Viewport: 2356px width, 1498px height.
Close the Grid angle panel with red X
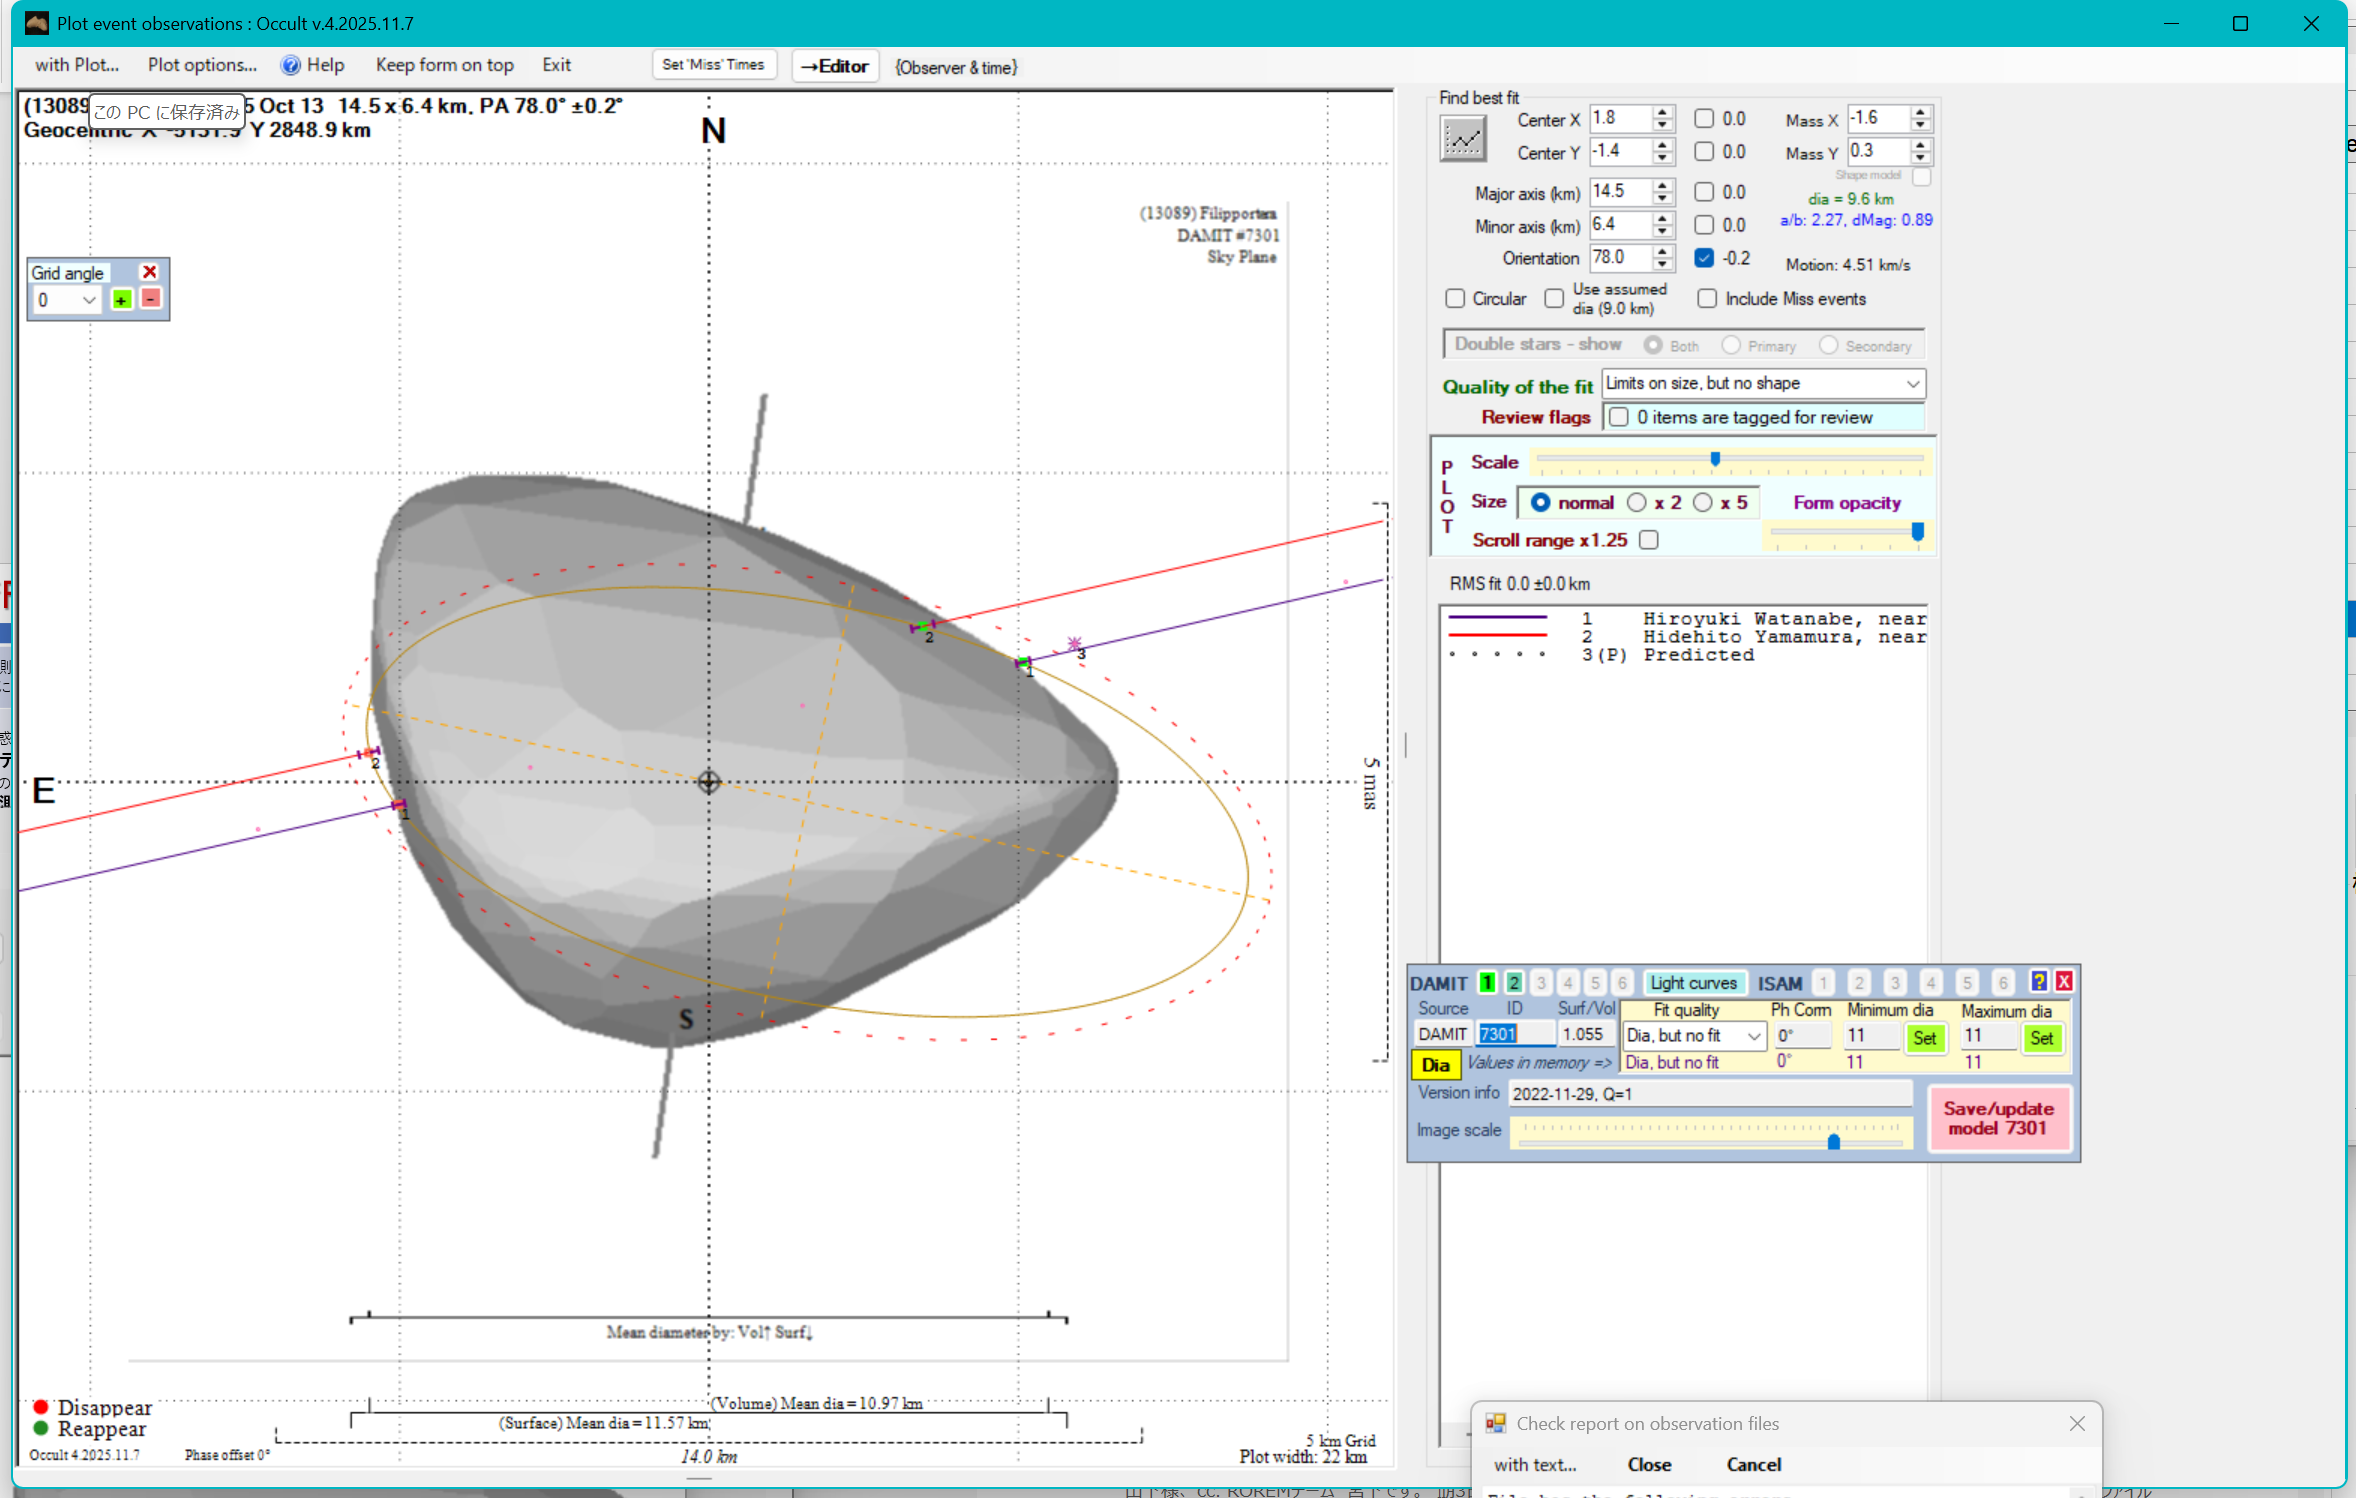150,272
